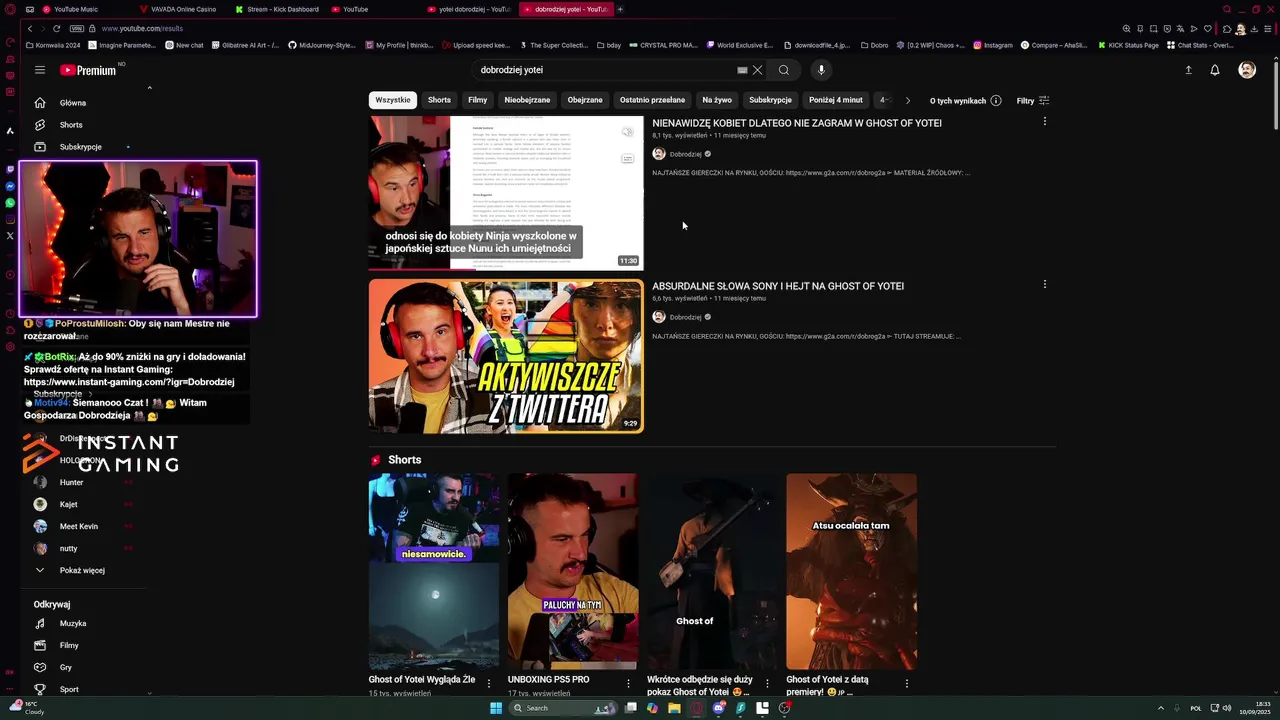Open the Filtry filters panel
1280x720 pixels.
tap(1033, 101)
